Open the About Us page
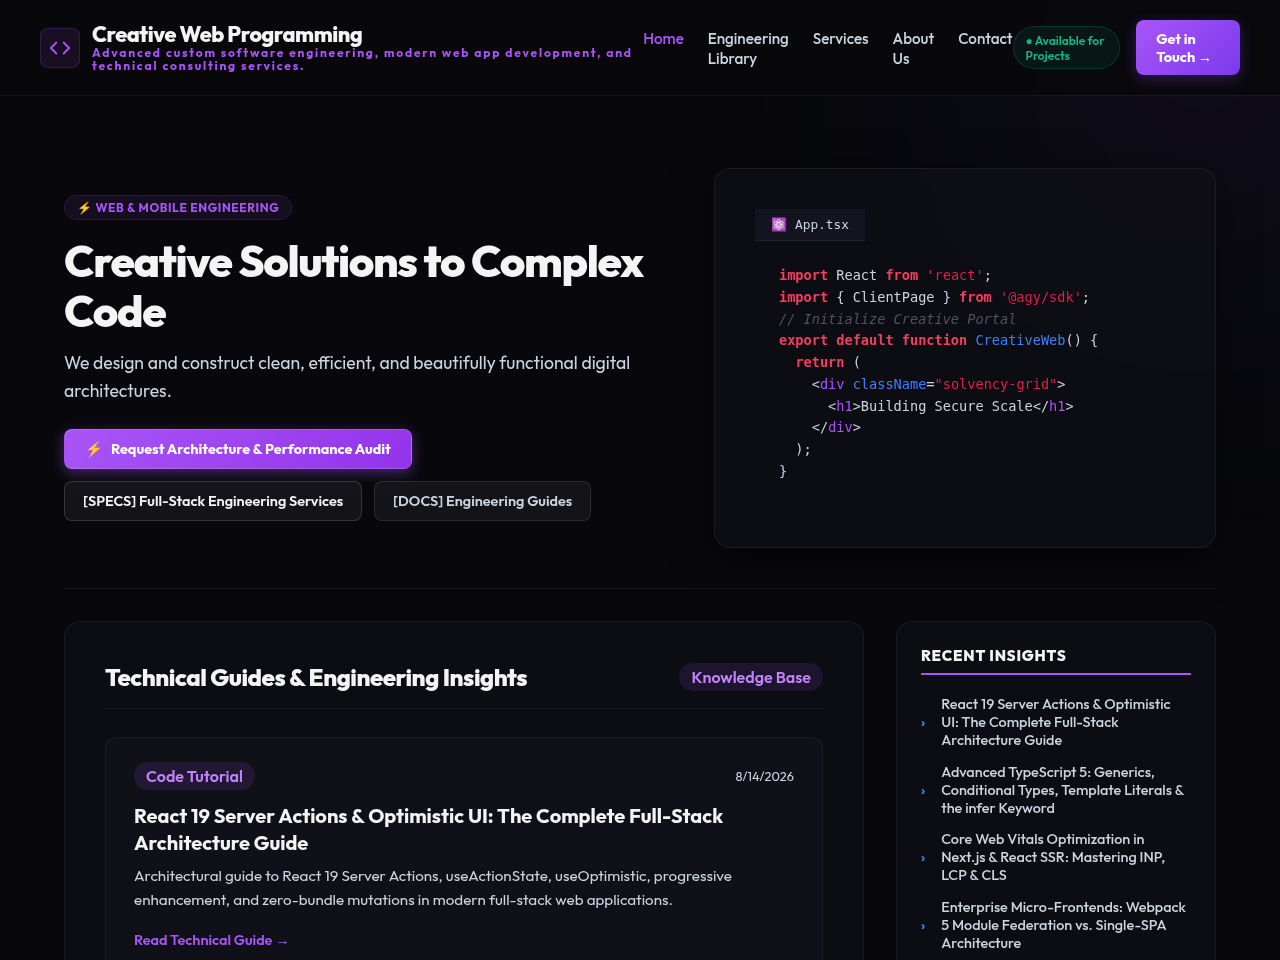Viewport: 1280px width, 960px height. tap(913, 49)
